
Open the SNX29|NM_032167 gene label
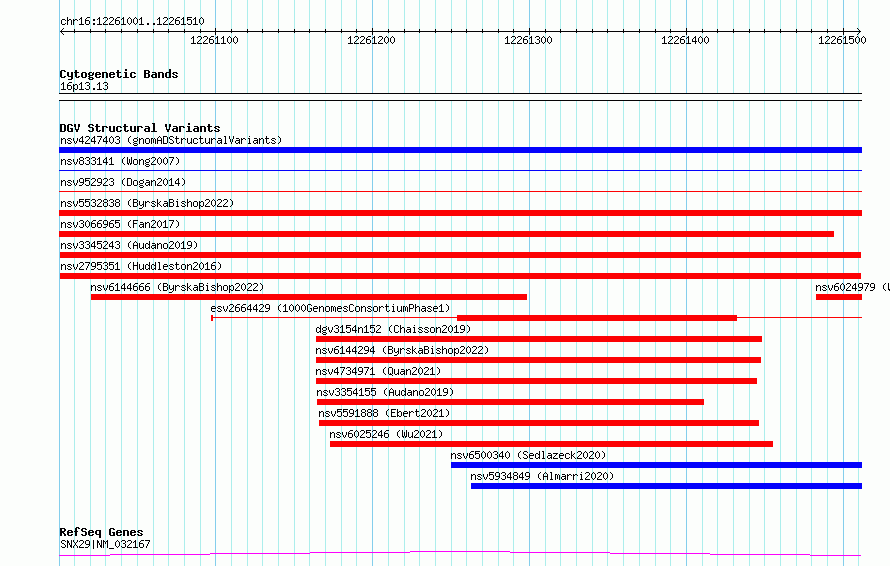tap(105, 544)
